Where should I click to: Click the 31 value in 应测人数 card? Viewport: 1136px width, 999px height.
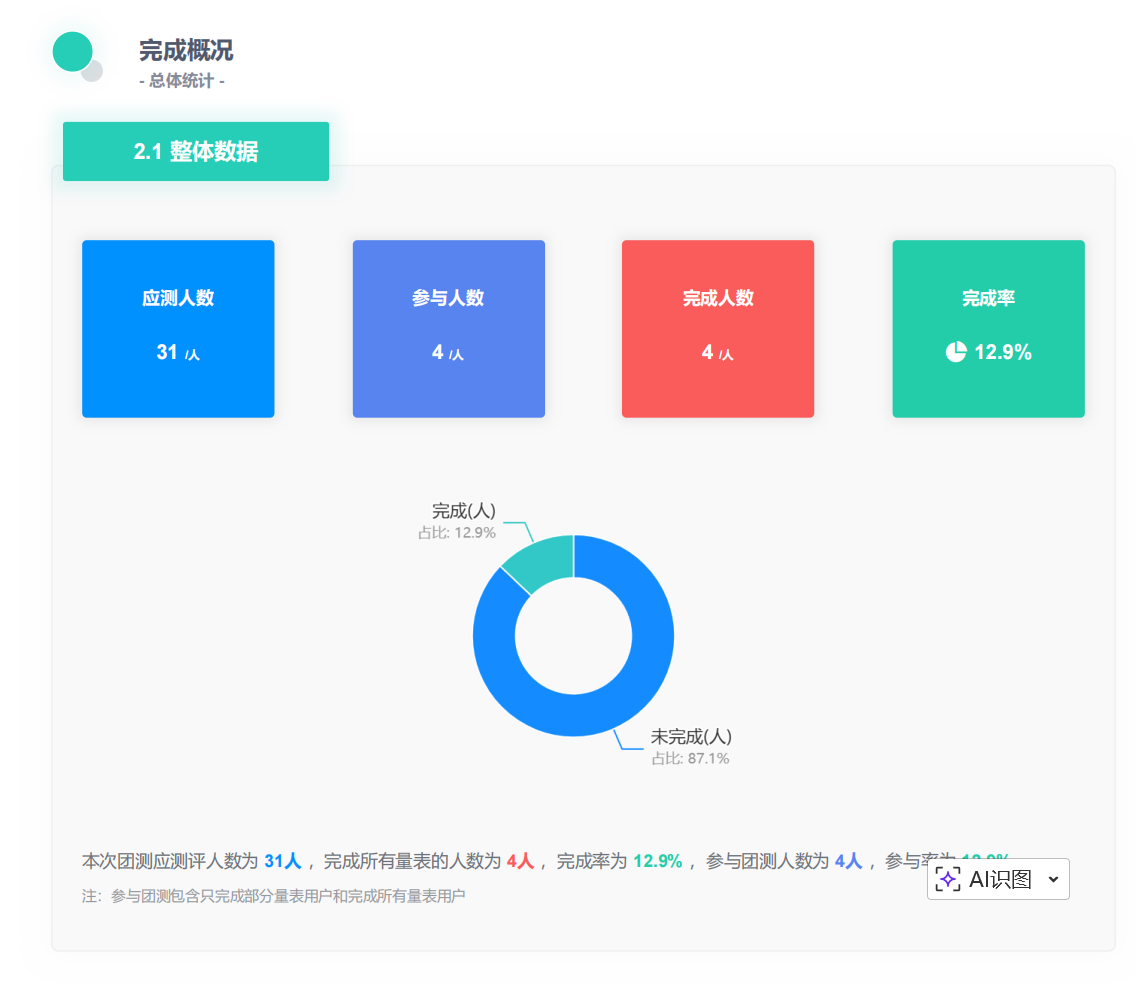click(167, 352)
